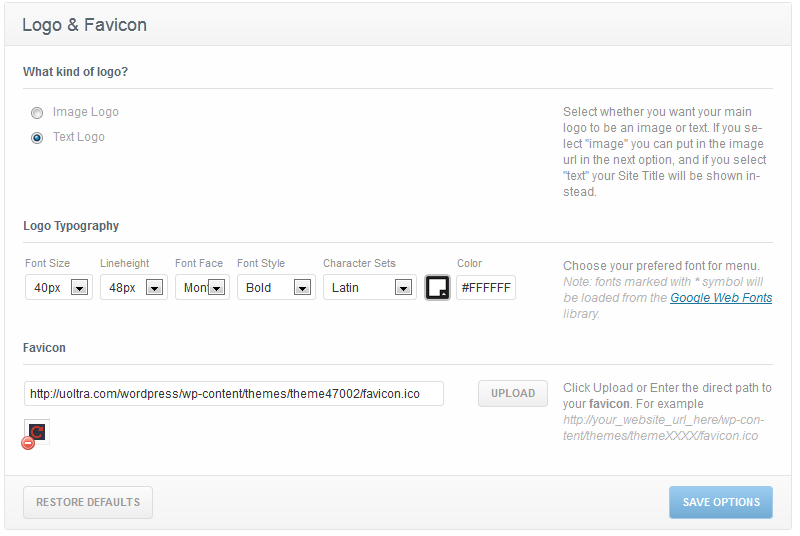Click the favicon preview thumbnail
The image size is (800, 536).
pos(37,431)
